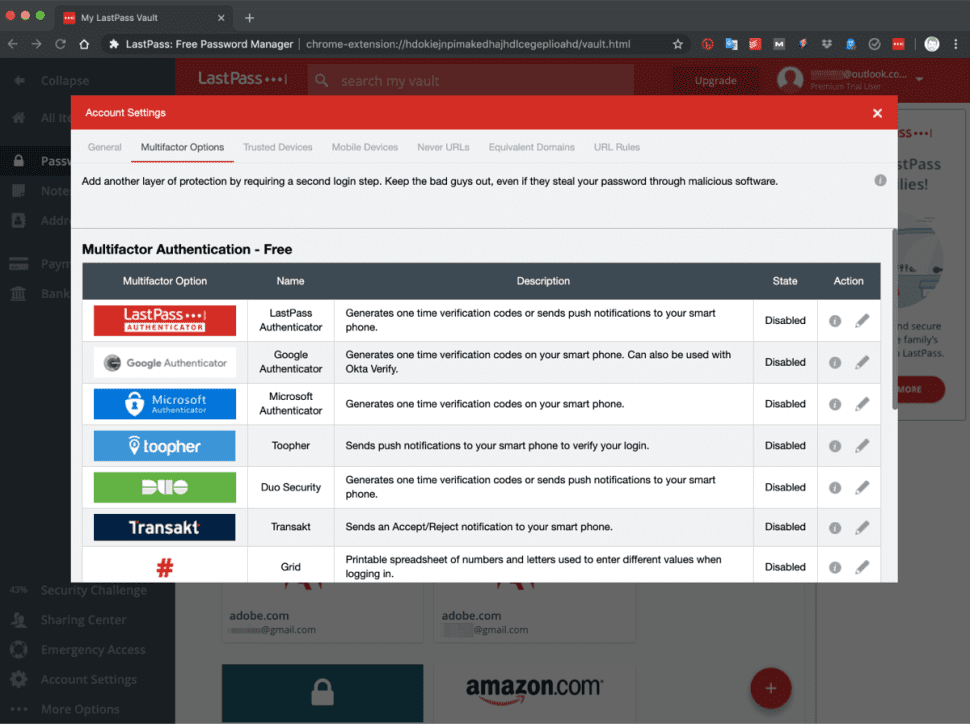This screenshot has width=970, height=724.
Task: Edit Grid settings with pencil icon
Action: (862, 567)
